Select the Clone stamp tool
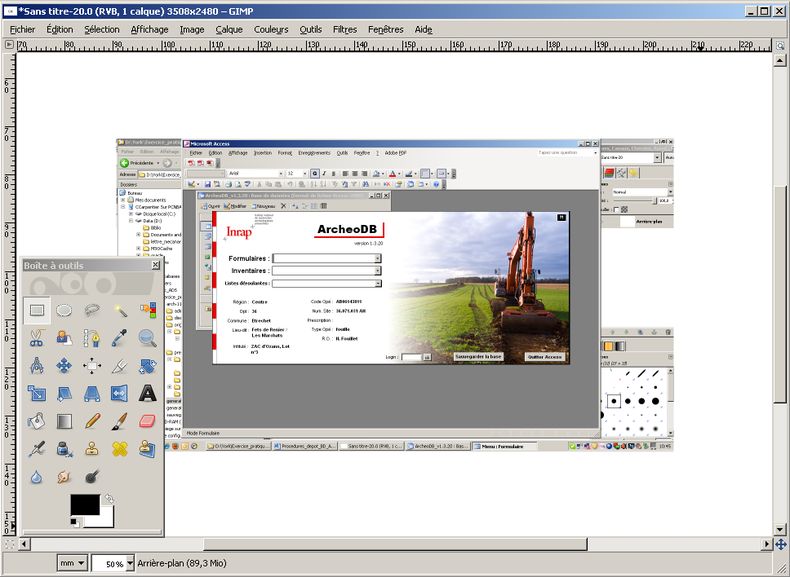Image resolution: width=790 pixels, height=577 pixels. click(x=92, y=449)
